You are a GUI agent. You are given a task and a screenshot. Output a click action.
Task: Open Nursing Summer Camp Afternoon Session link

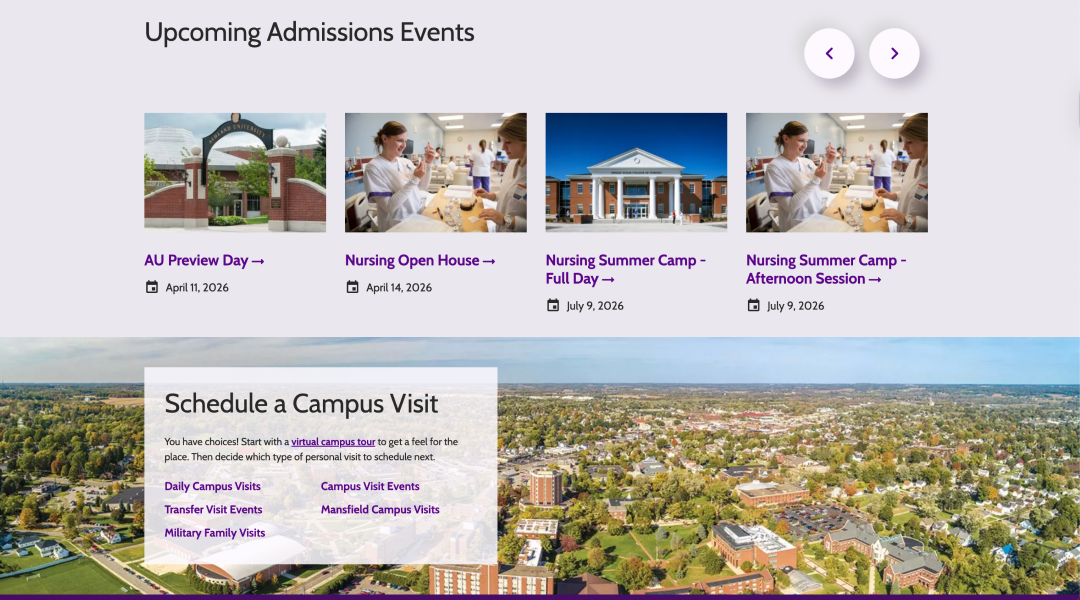[826, 270]
